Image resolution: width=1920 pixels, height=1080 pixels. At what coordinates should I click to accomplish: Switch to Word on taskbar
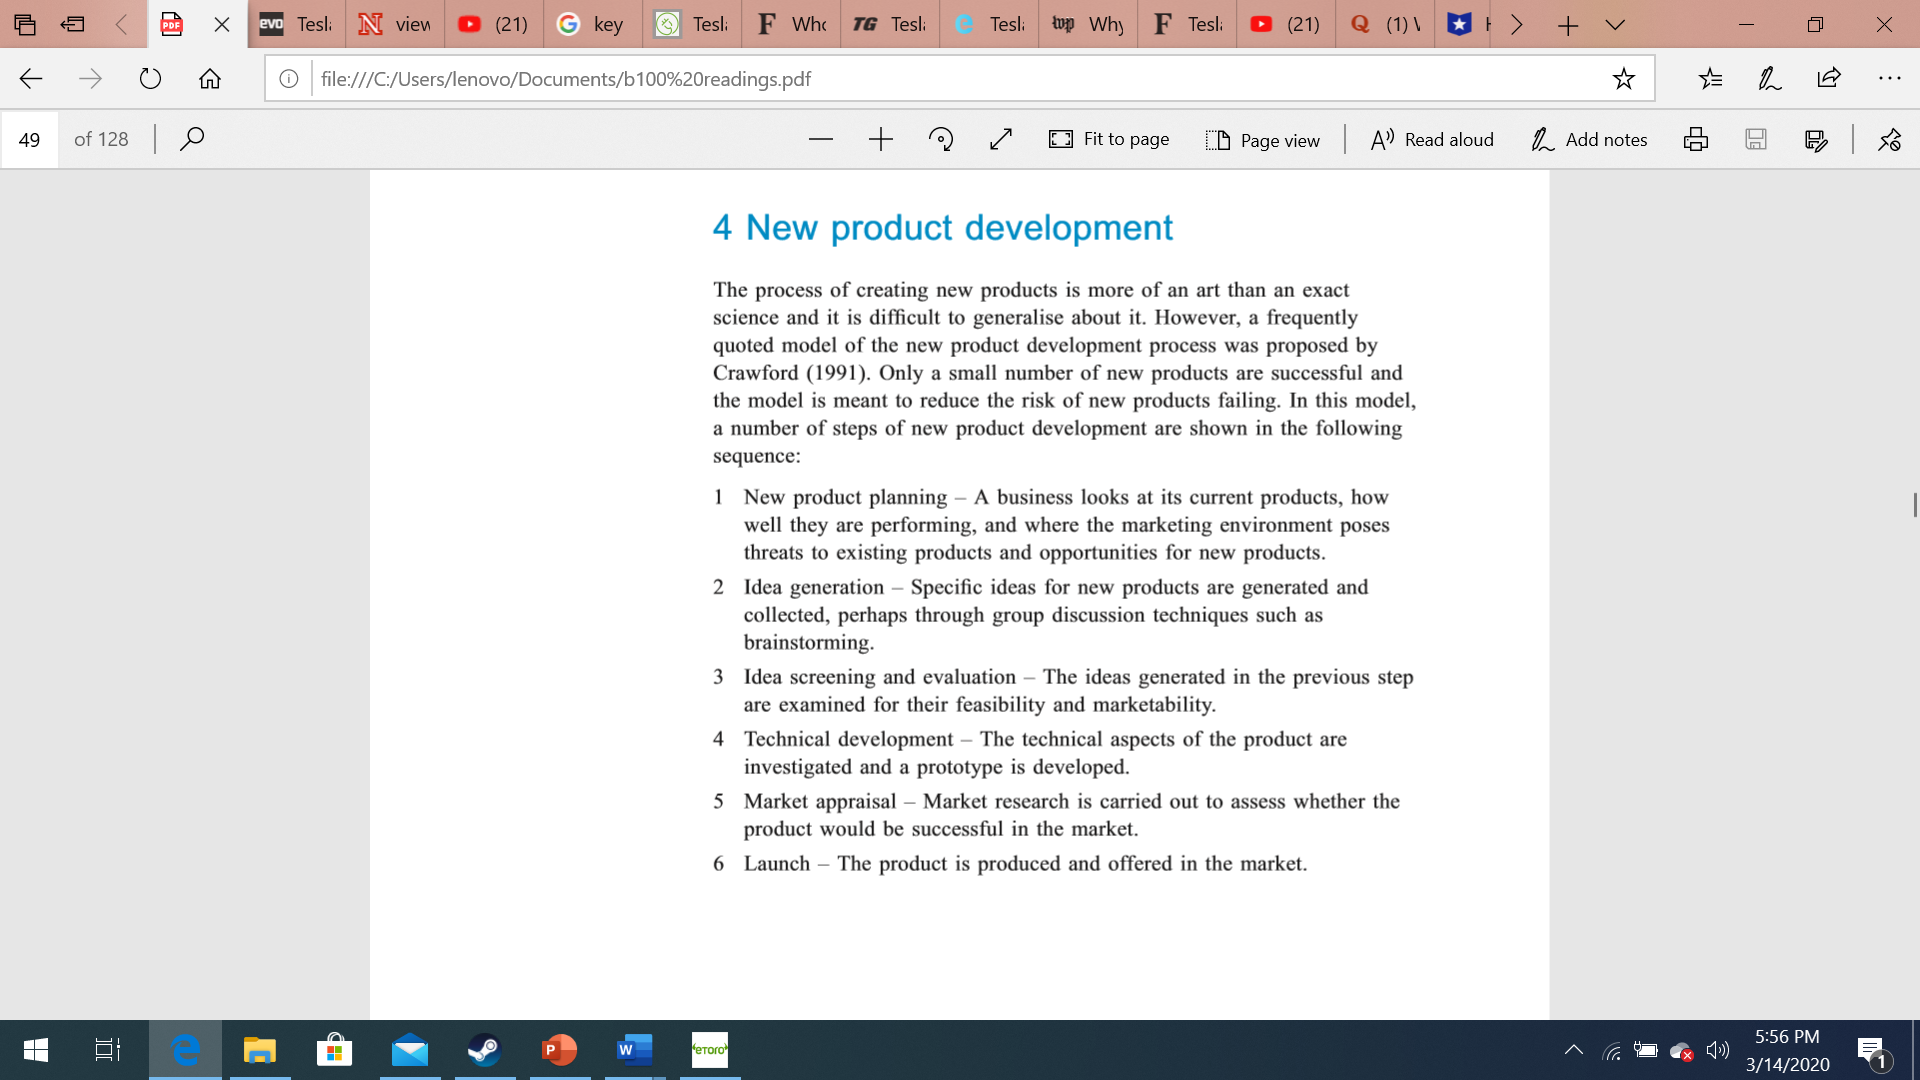[635, 1050]
